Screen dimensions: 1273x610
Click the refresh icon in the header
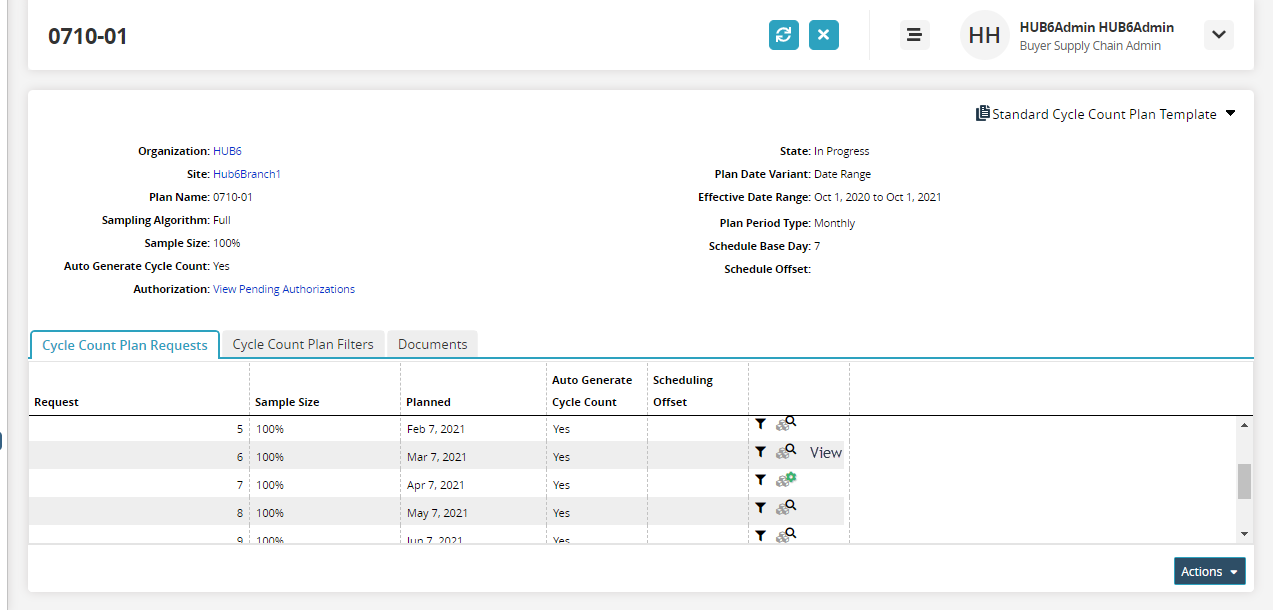point(784,35)
